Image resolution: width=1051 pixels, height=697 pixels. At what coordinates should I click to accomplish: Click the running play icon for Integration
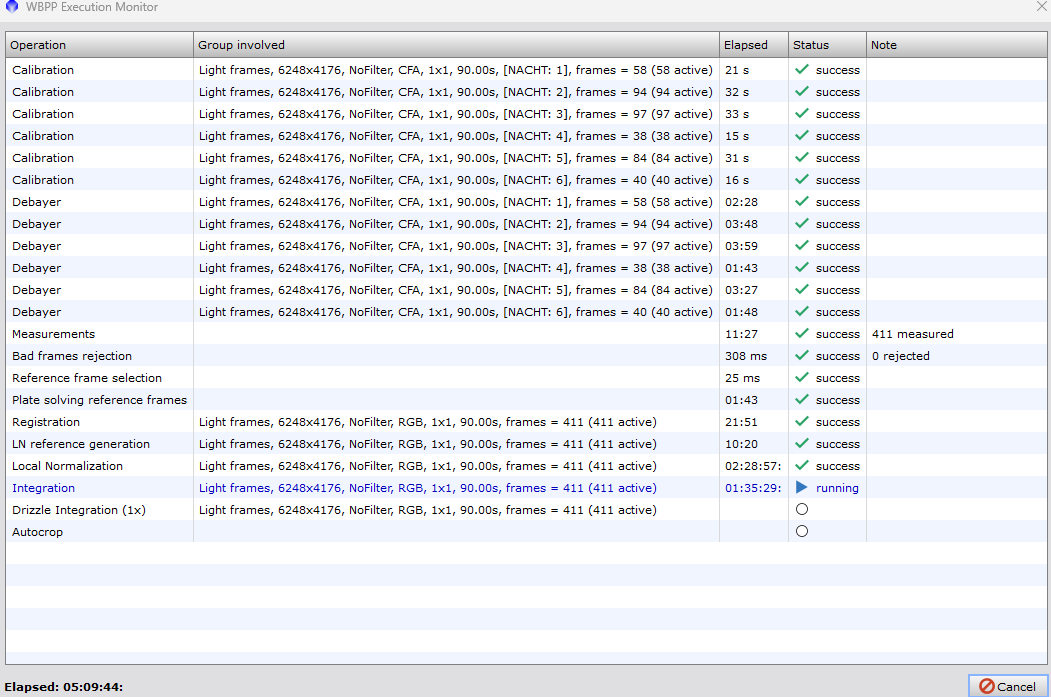pos(802,487)
